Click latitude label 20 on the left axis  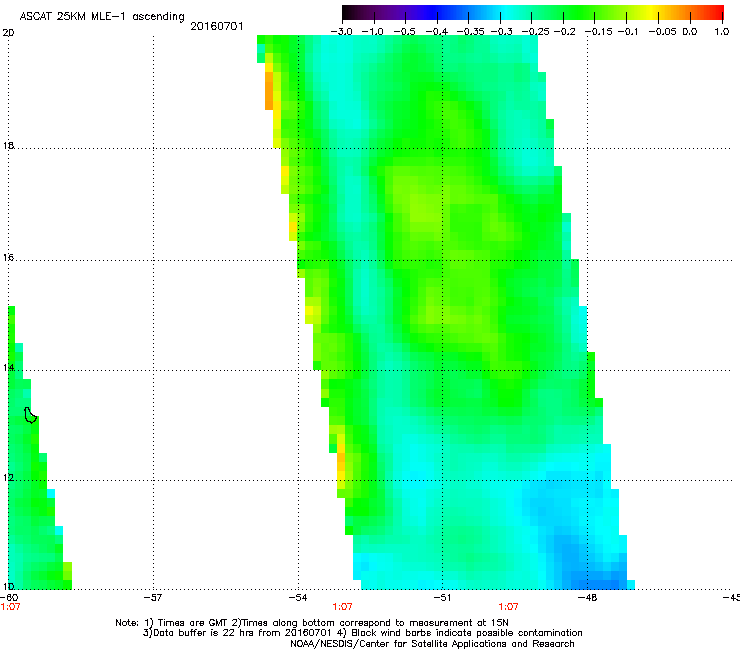(x=8, y=33)
